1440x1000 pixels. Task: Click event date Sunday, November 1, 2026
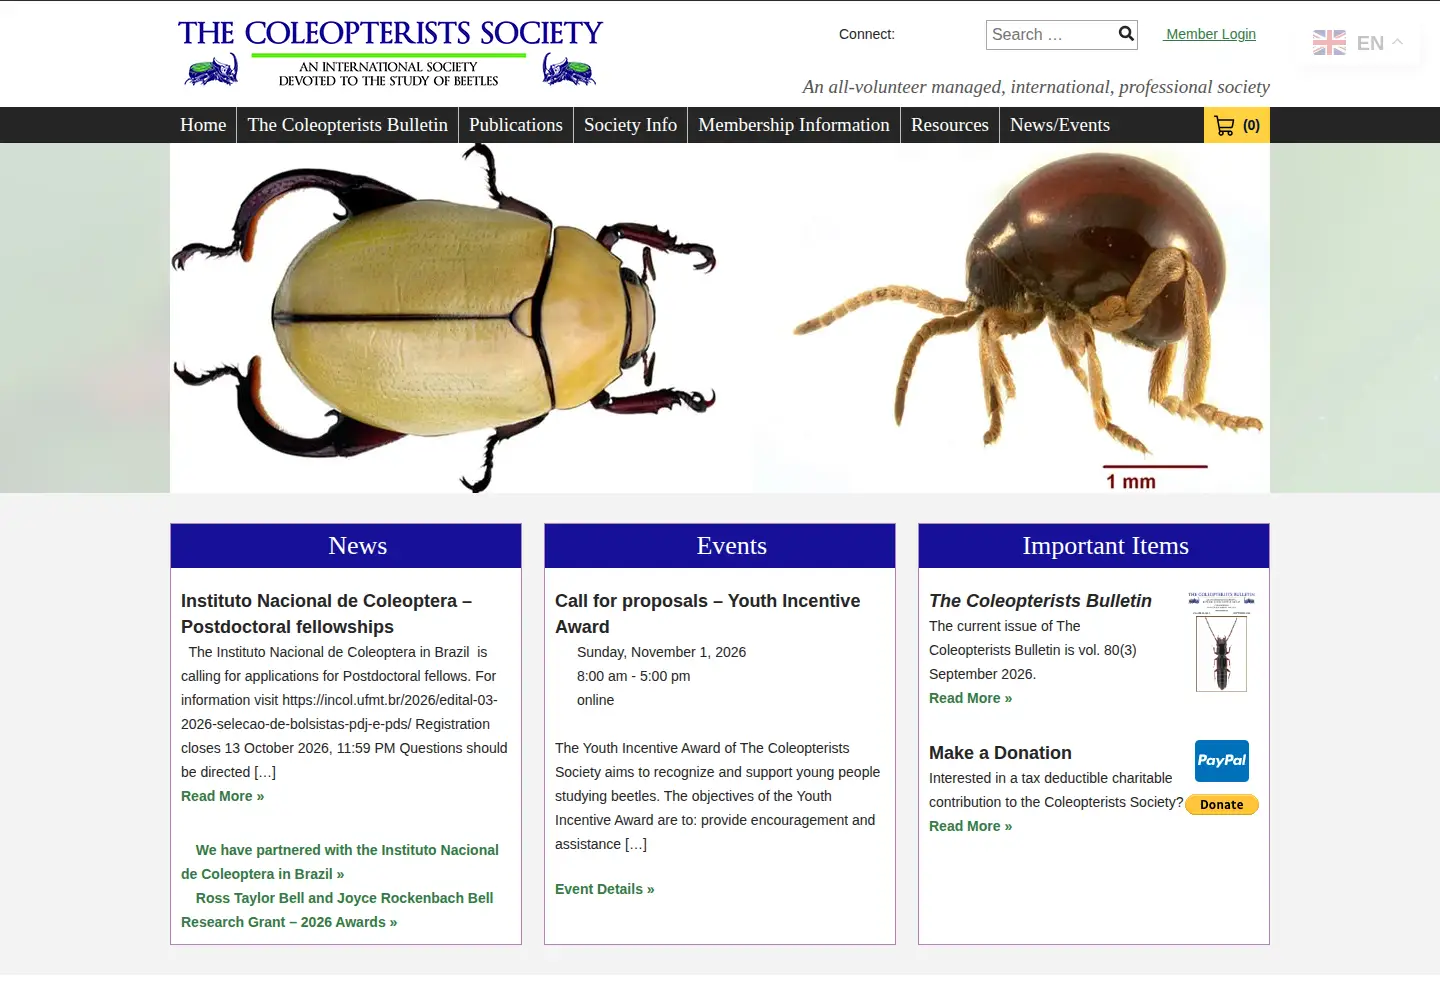(x=661, y=652)
